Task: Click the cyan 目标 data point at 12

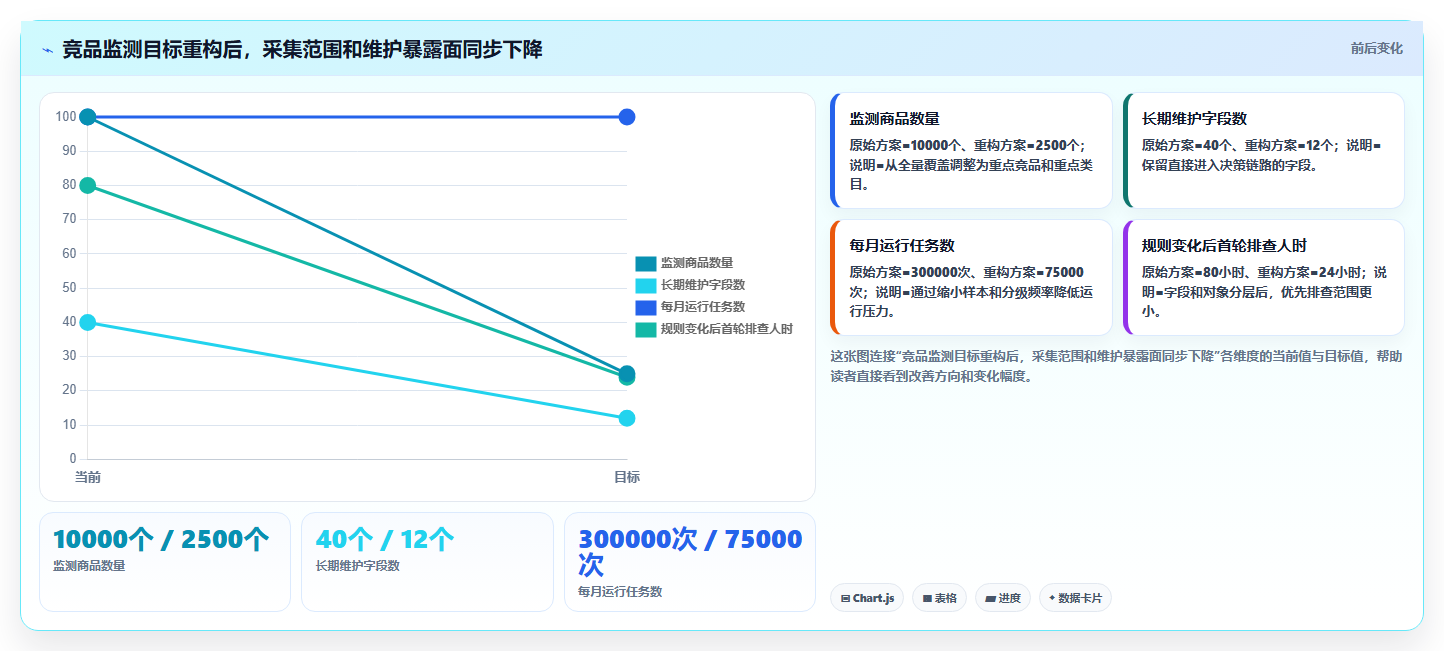Action: tap(627, 418)
